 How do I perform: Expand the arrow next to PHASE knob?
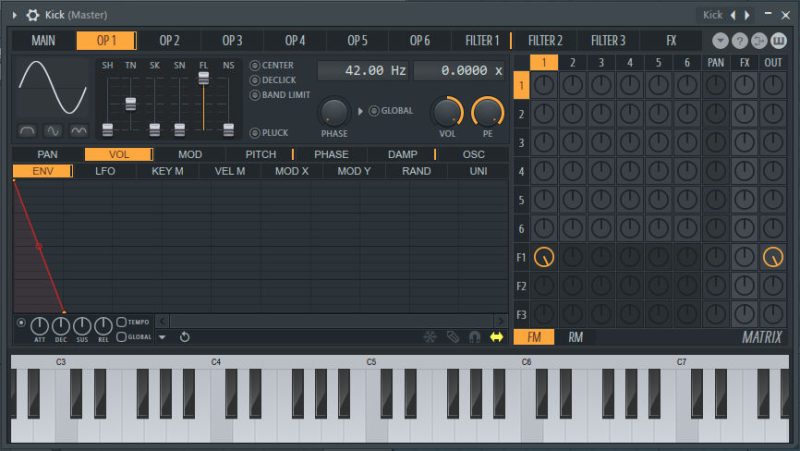[x=360, y=111]
